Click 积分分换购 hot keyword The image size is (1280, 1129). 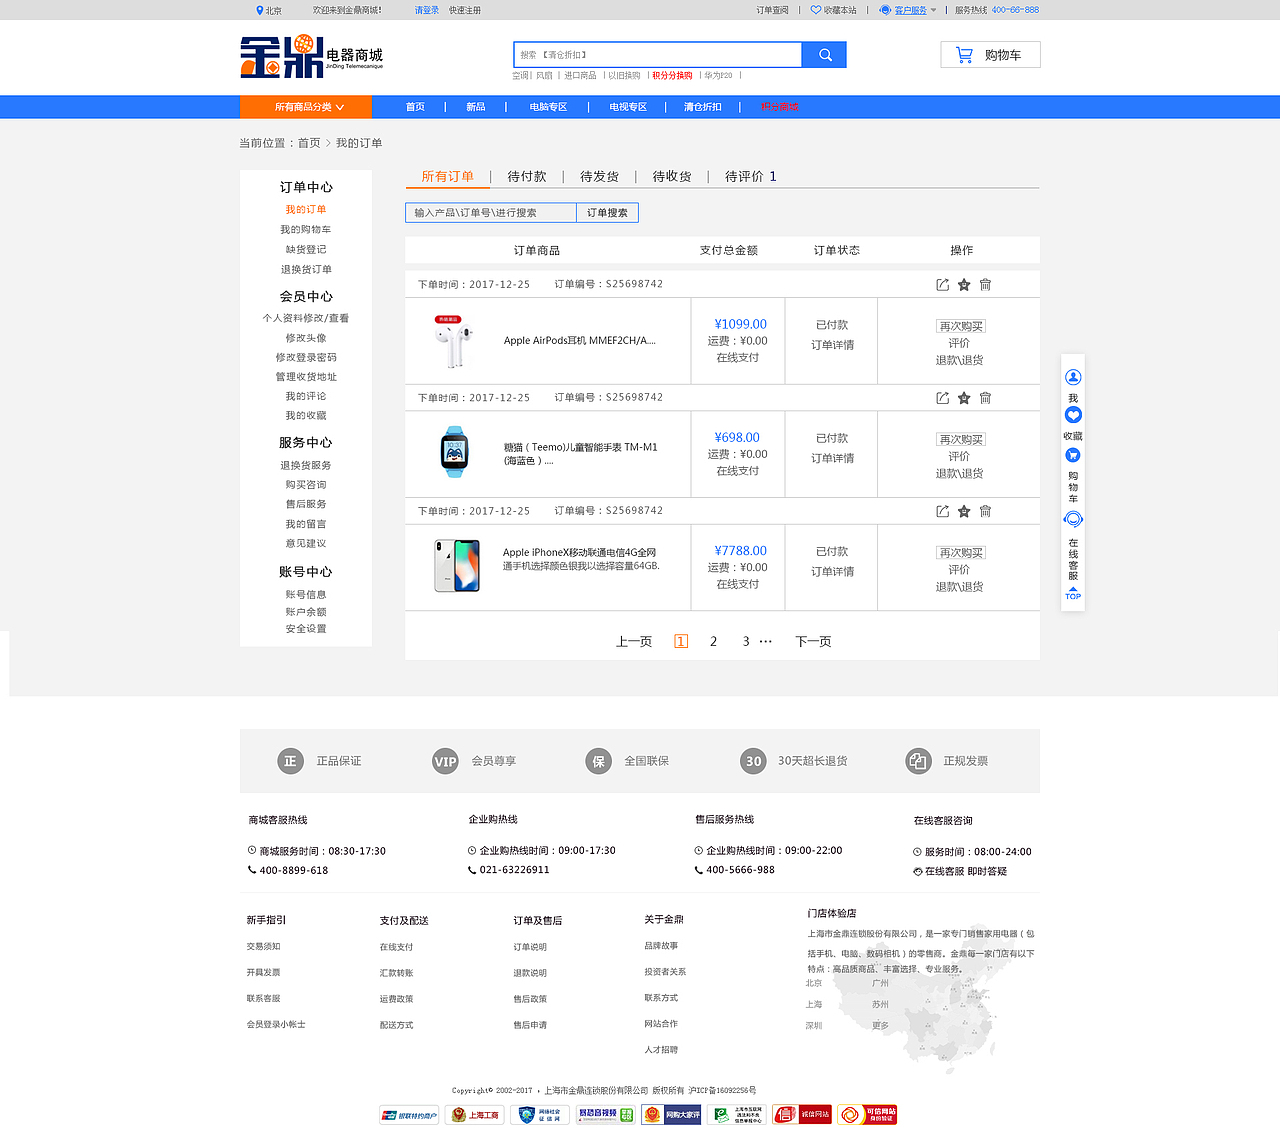point(672,76)
